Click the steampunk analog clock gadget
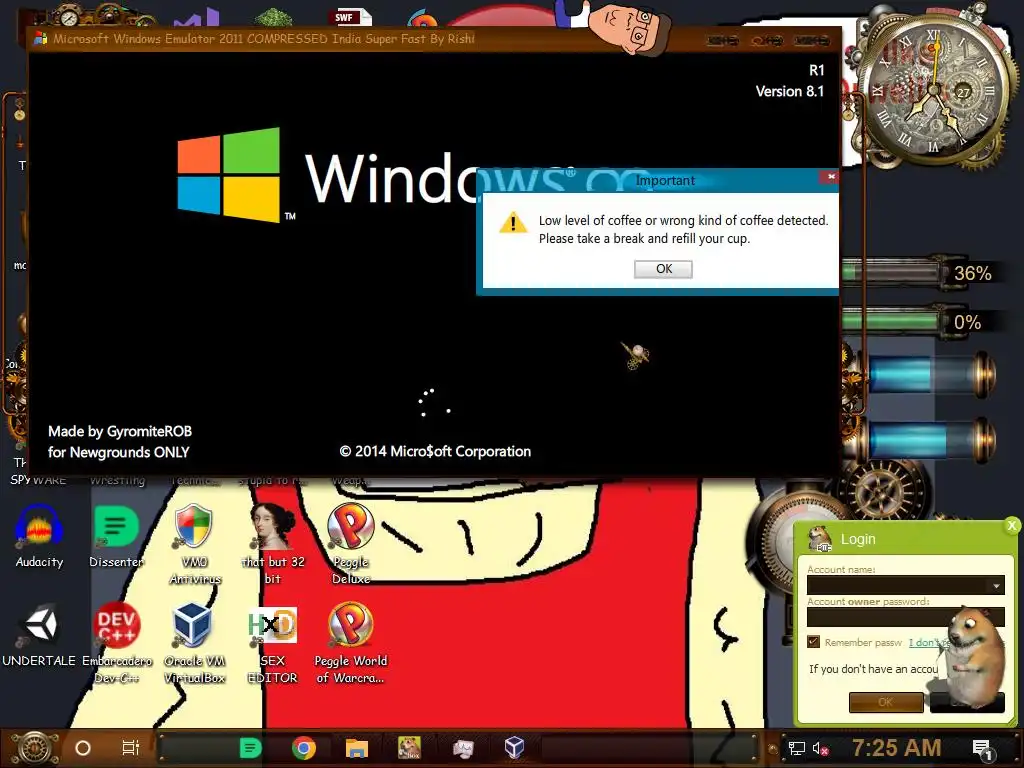Viewport: 1024px width, 768px height. (x=934, y=88)
